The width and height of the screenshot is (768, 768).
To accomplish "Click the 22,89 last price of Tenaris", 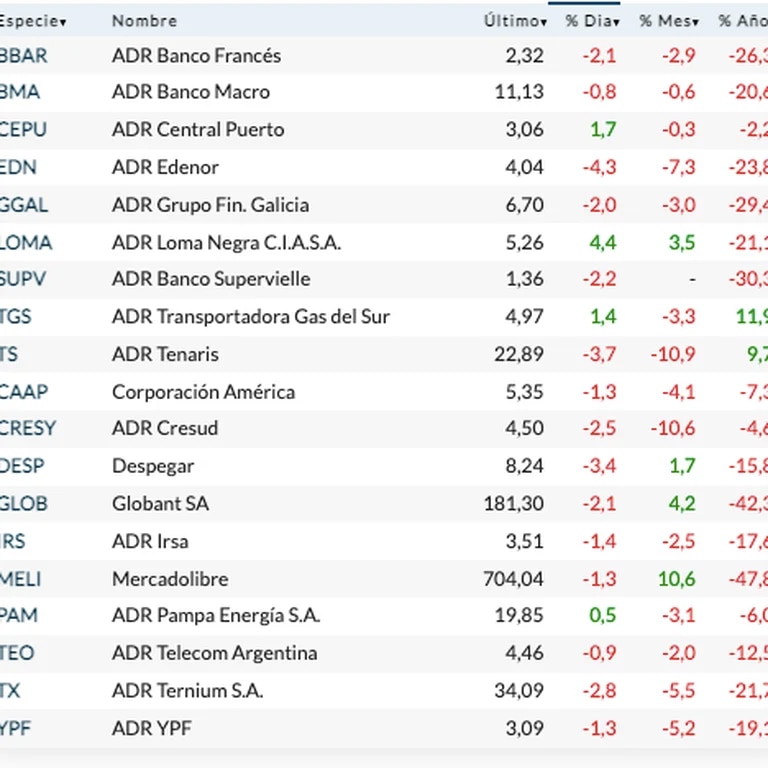I will pos(519,355).
